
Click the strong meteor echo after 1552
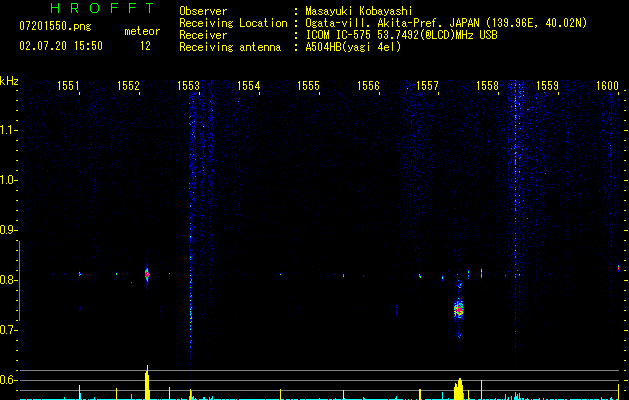(x=147, y=274)
